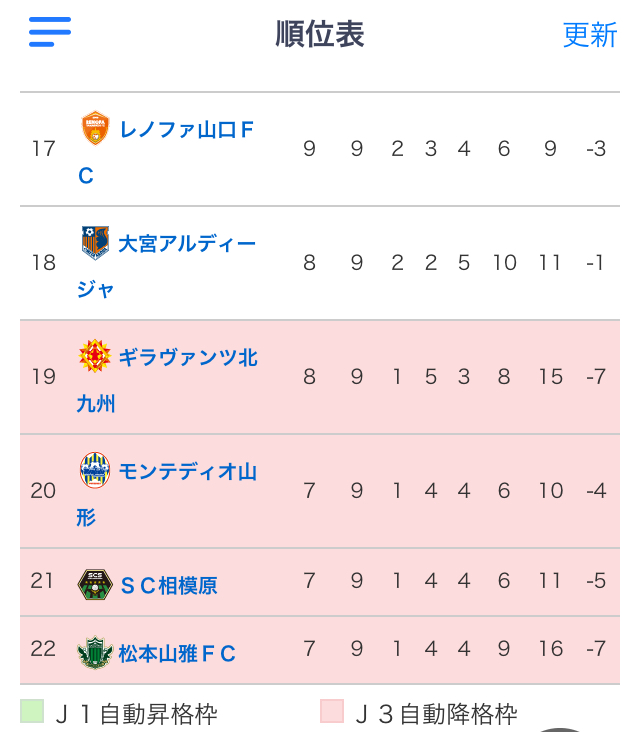Select rank 19 row number

tap(44, 377)
